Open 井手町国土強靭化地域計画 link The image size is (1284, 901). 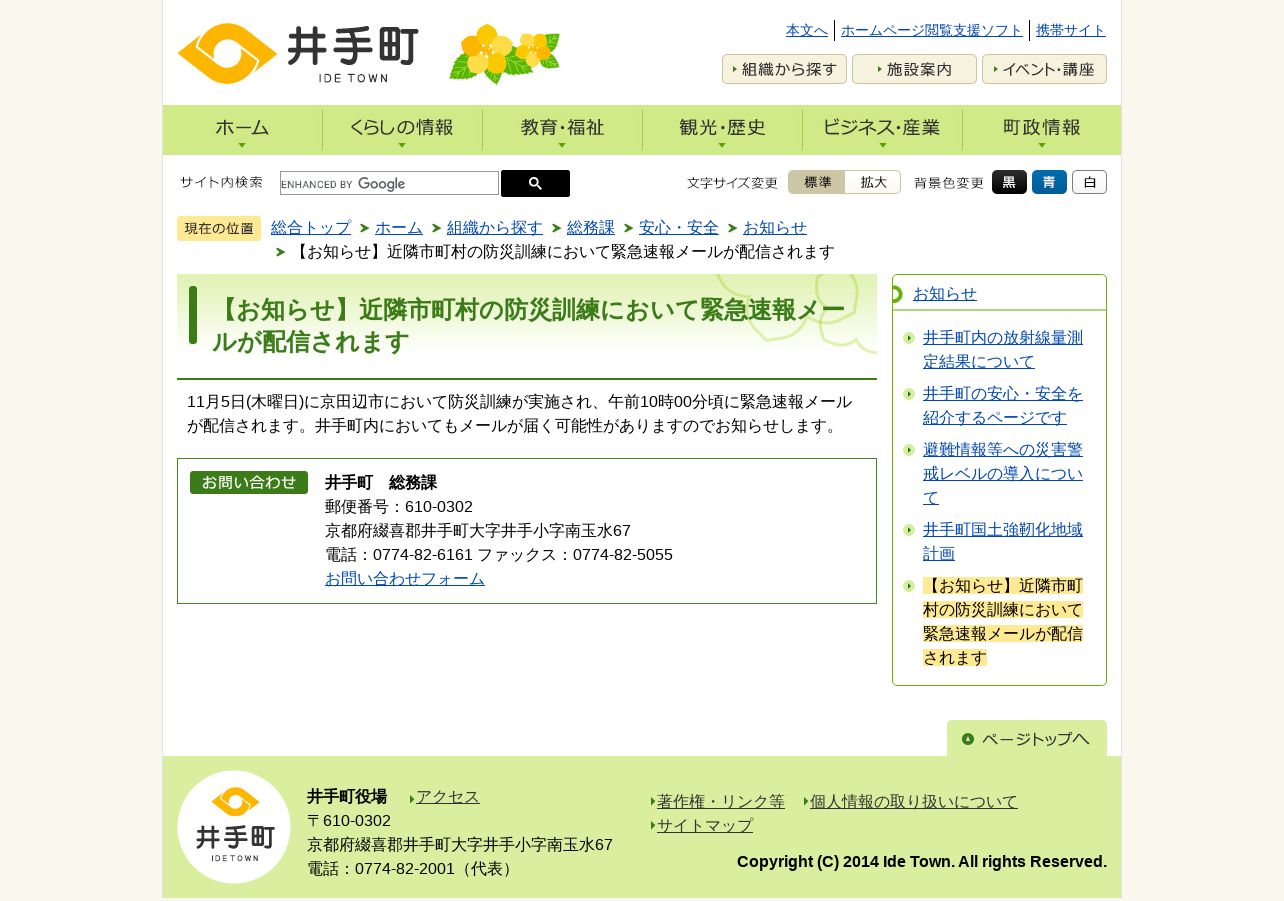click(1003, 541)
